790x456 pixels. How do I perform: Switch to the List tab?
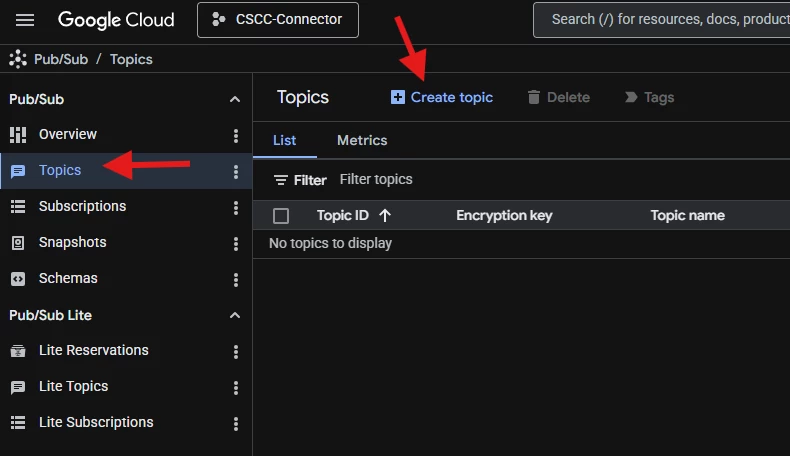click(x=285, y=141)
